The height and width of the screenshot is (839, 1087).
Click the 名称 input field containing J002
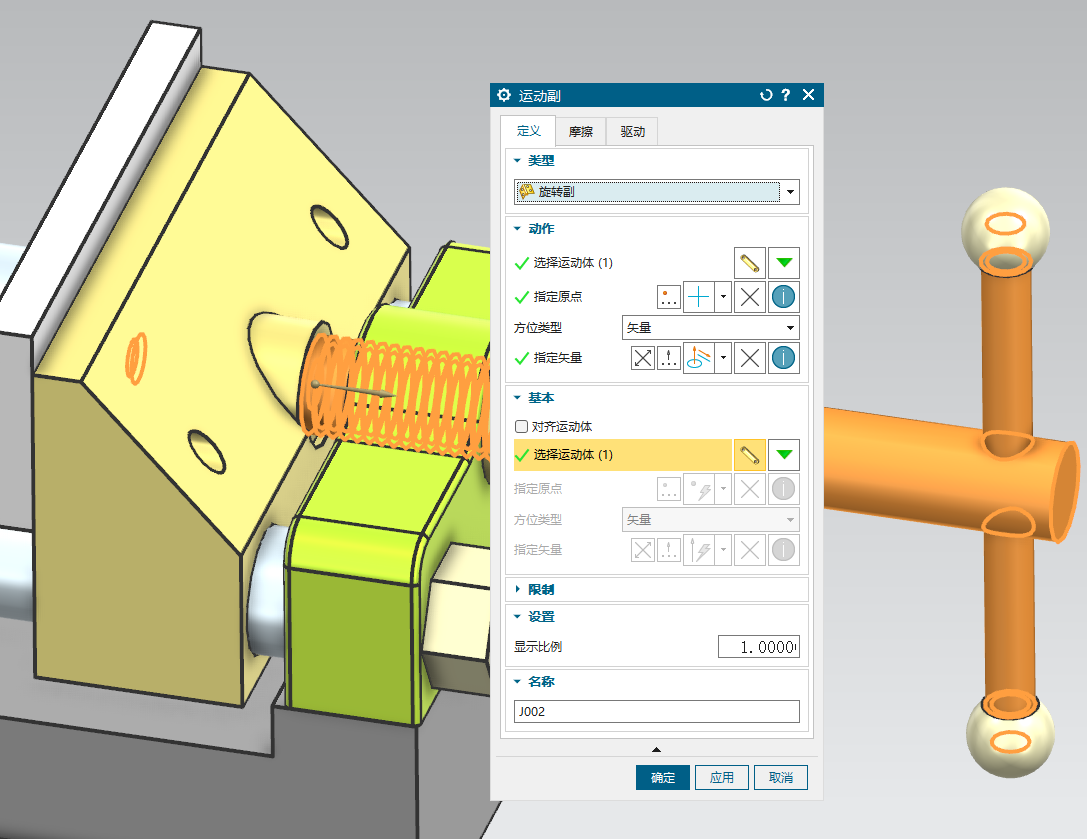(x=657, y=712)
